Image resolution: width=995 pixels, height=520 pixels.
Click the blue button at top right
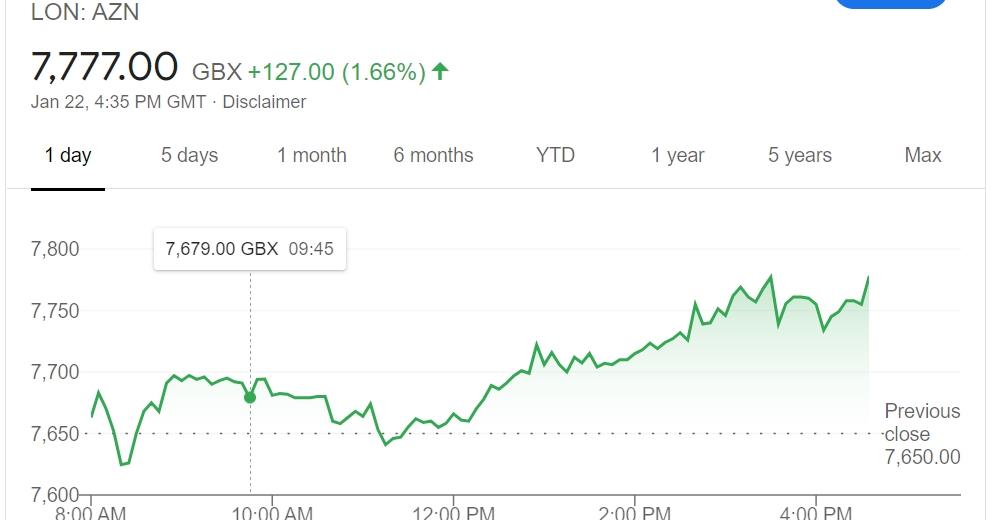pos(890,3)
